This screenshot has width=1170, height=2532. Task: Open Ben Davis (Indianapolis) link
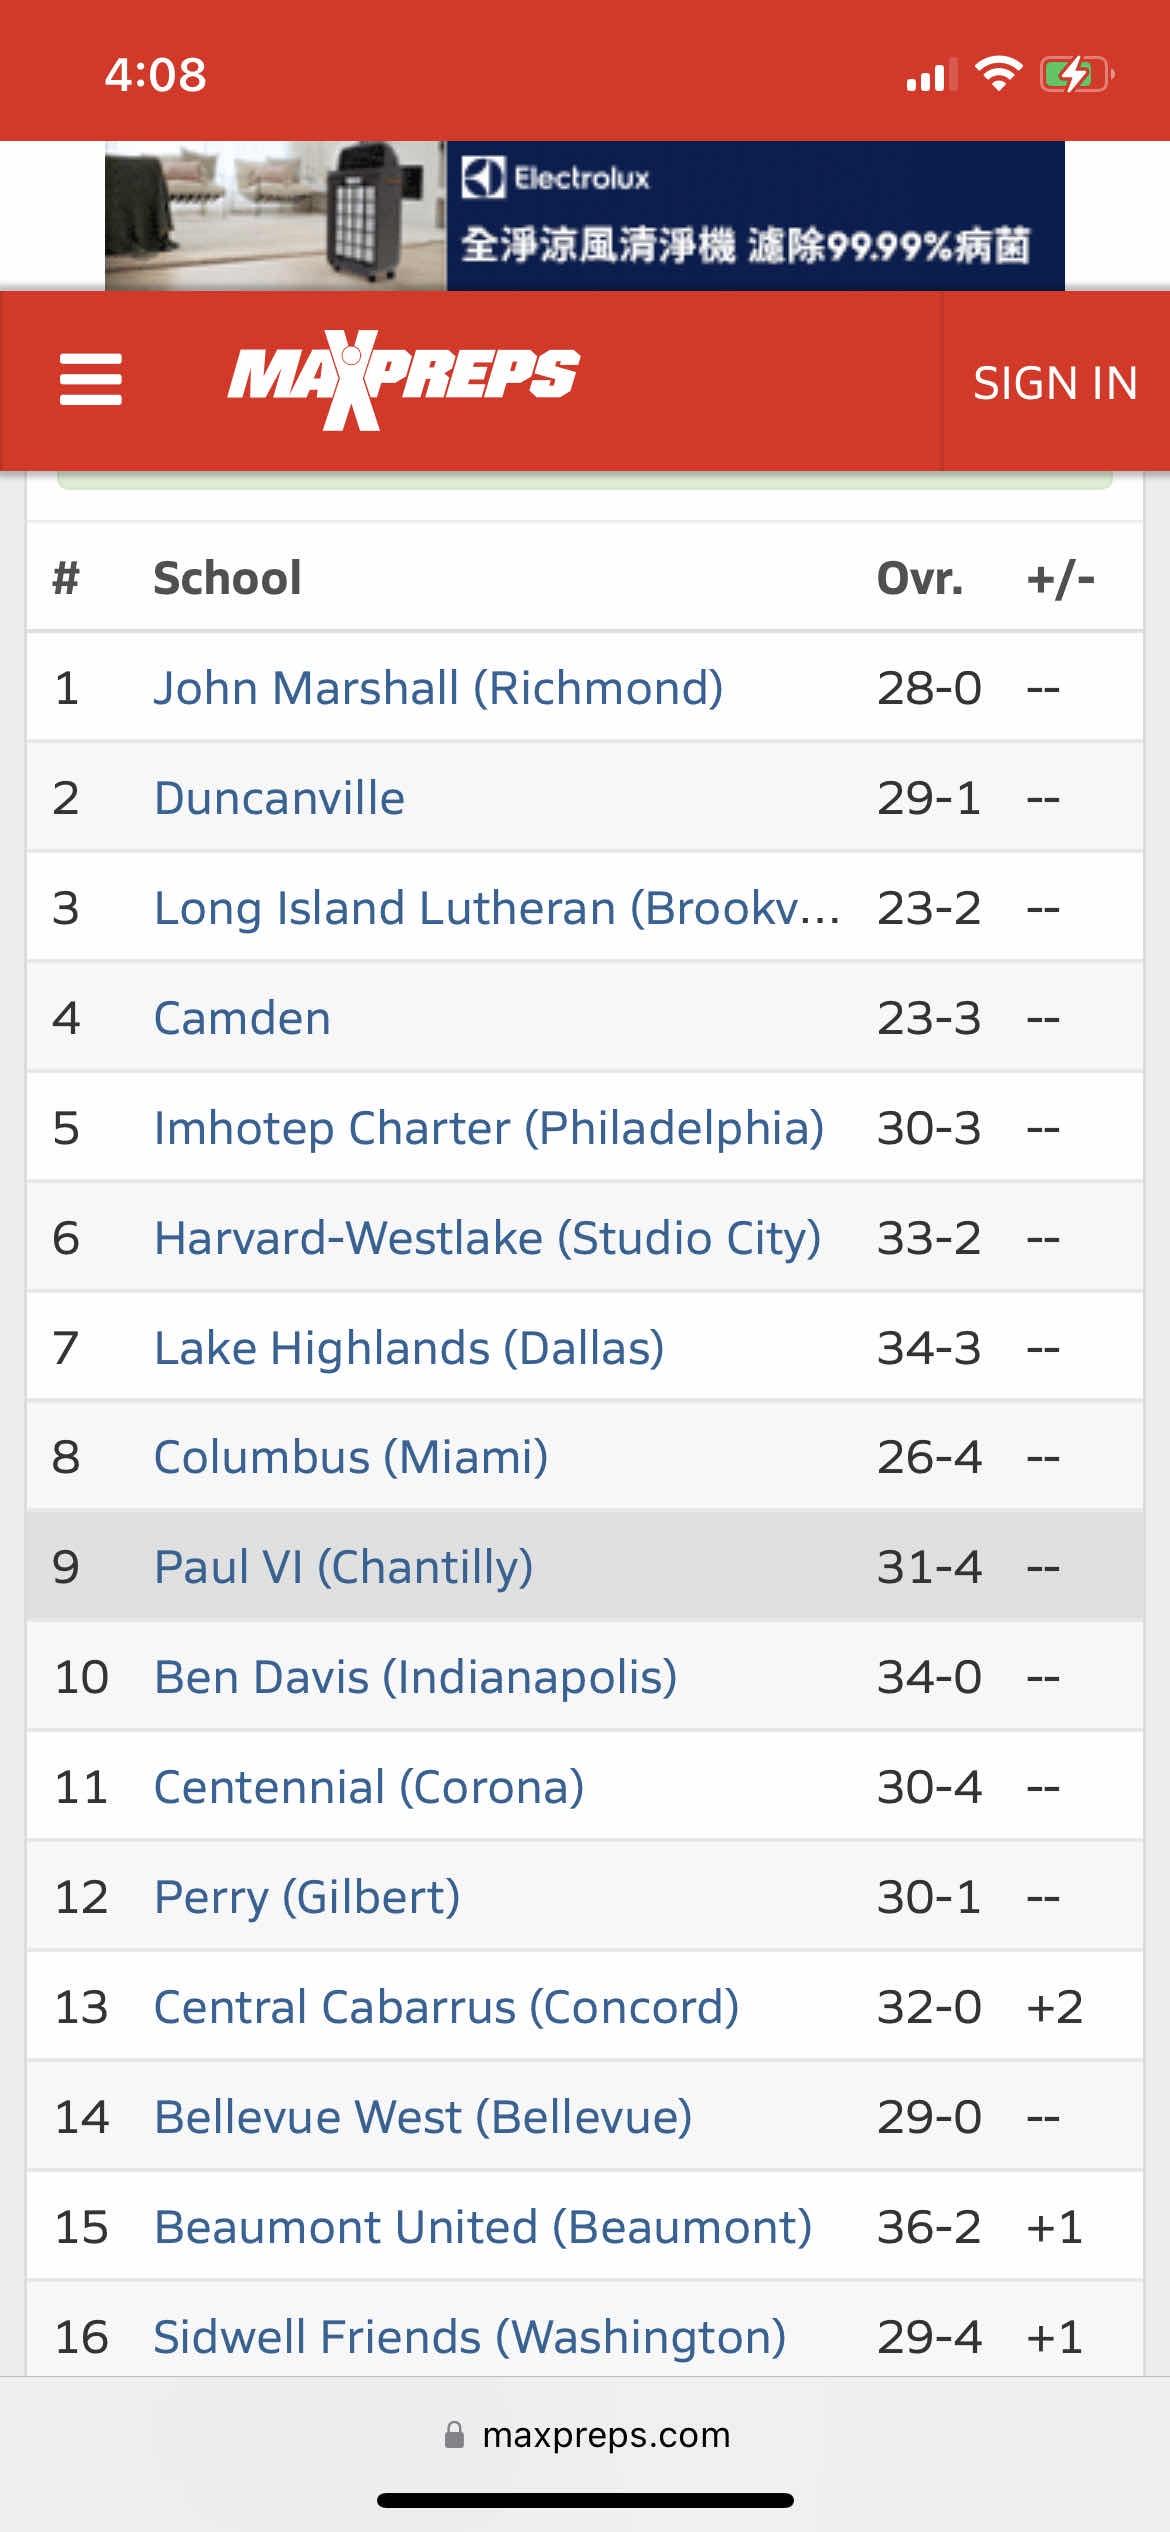(x=415, y=1677)
